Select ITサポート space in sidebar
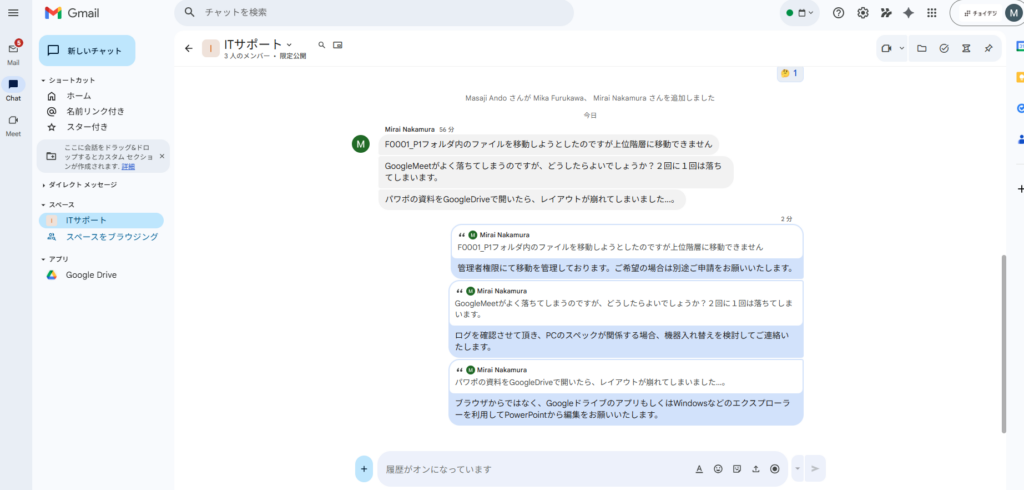The image size is (1024, 490). pos(101,220)
